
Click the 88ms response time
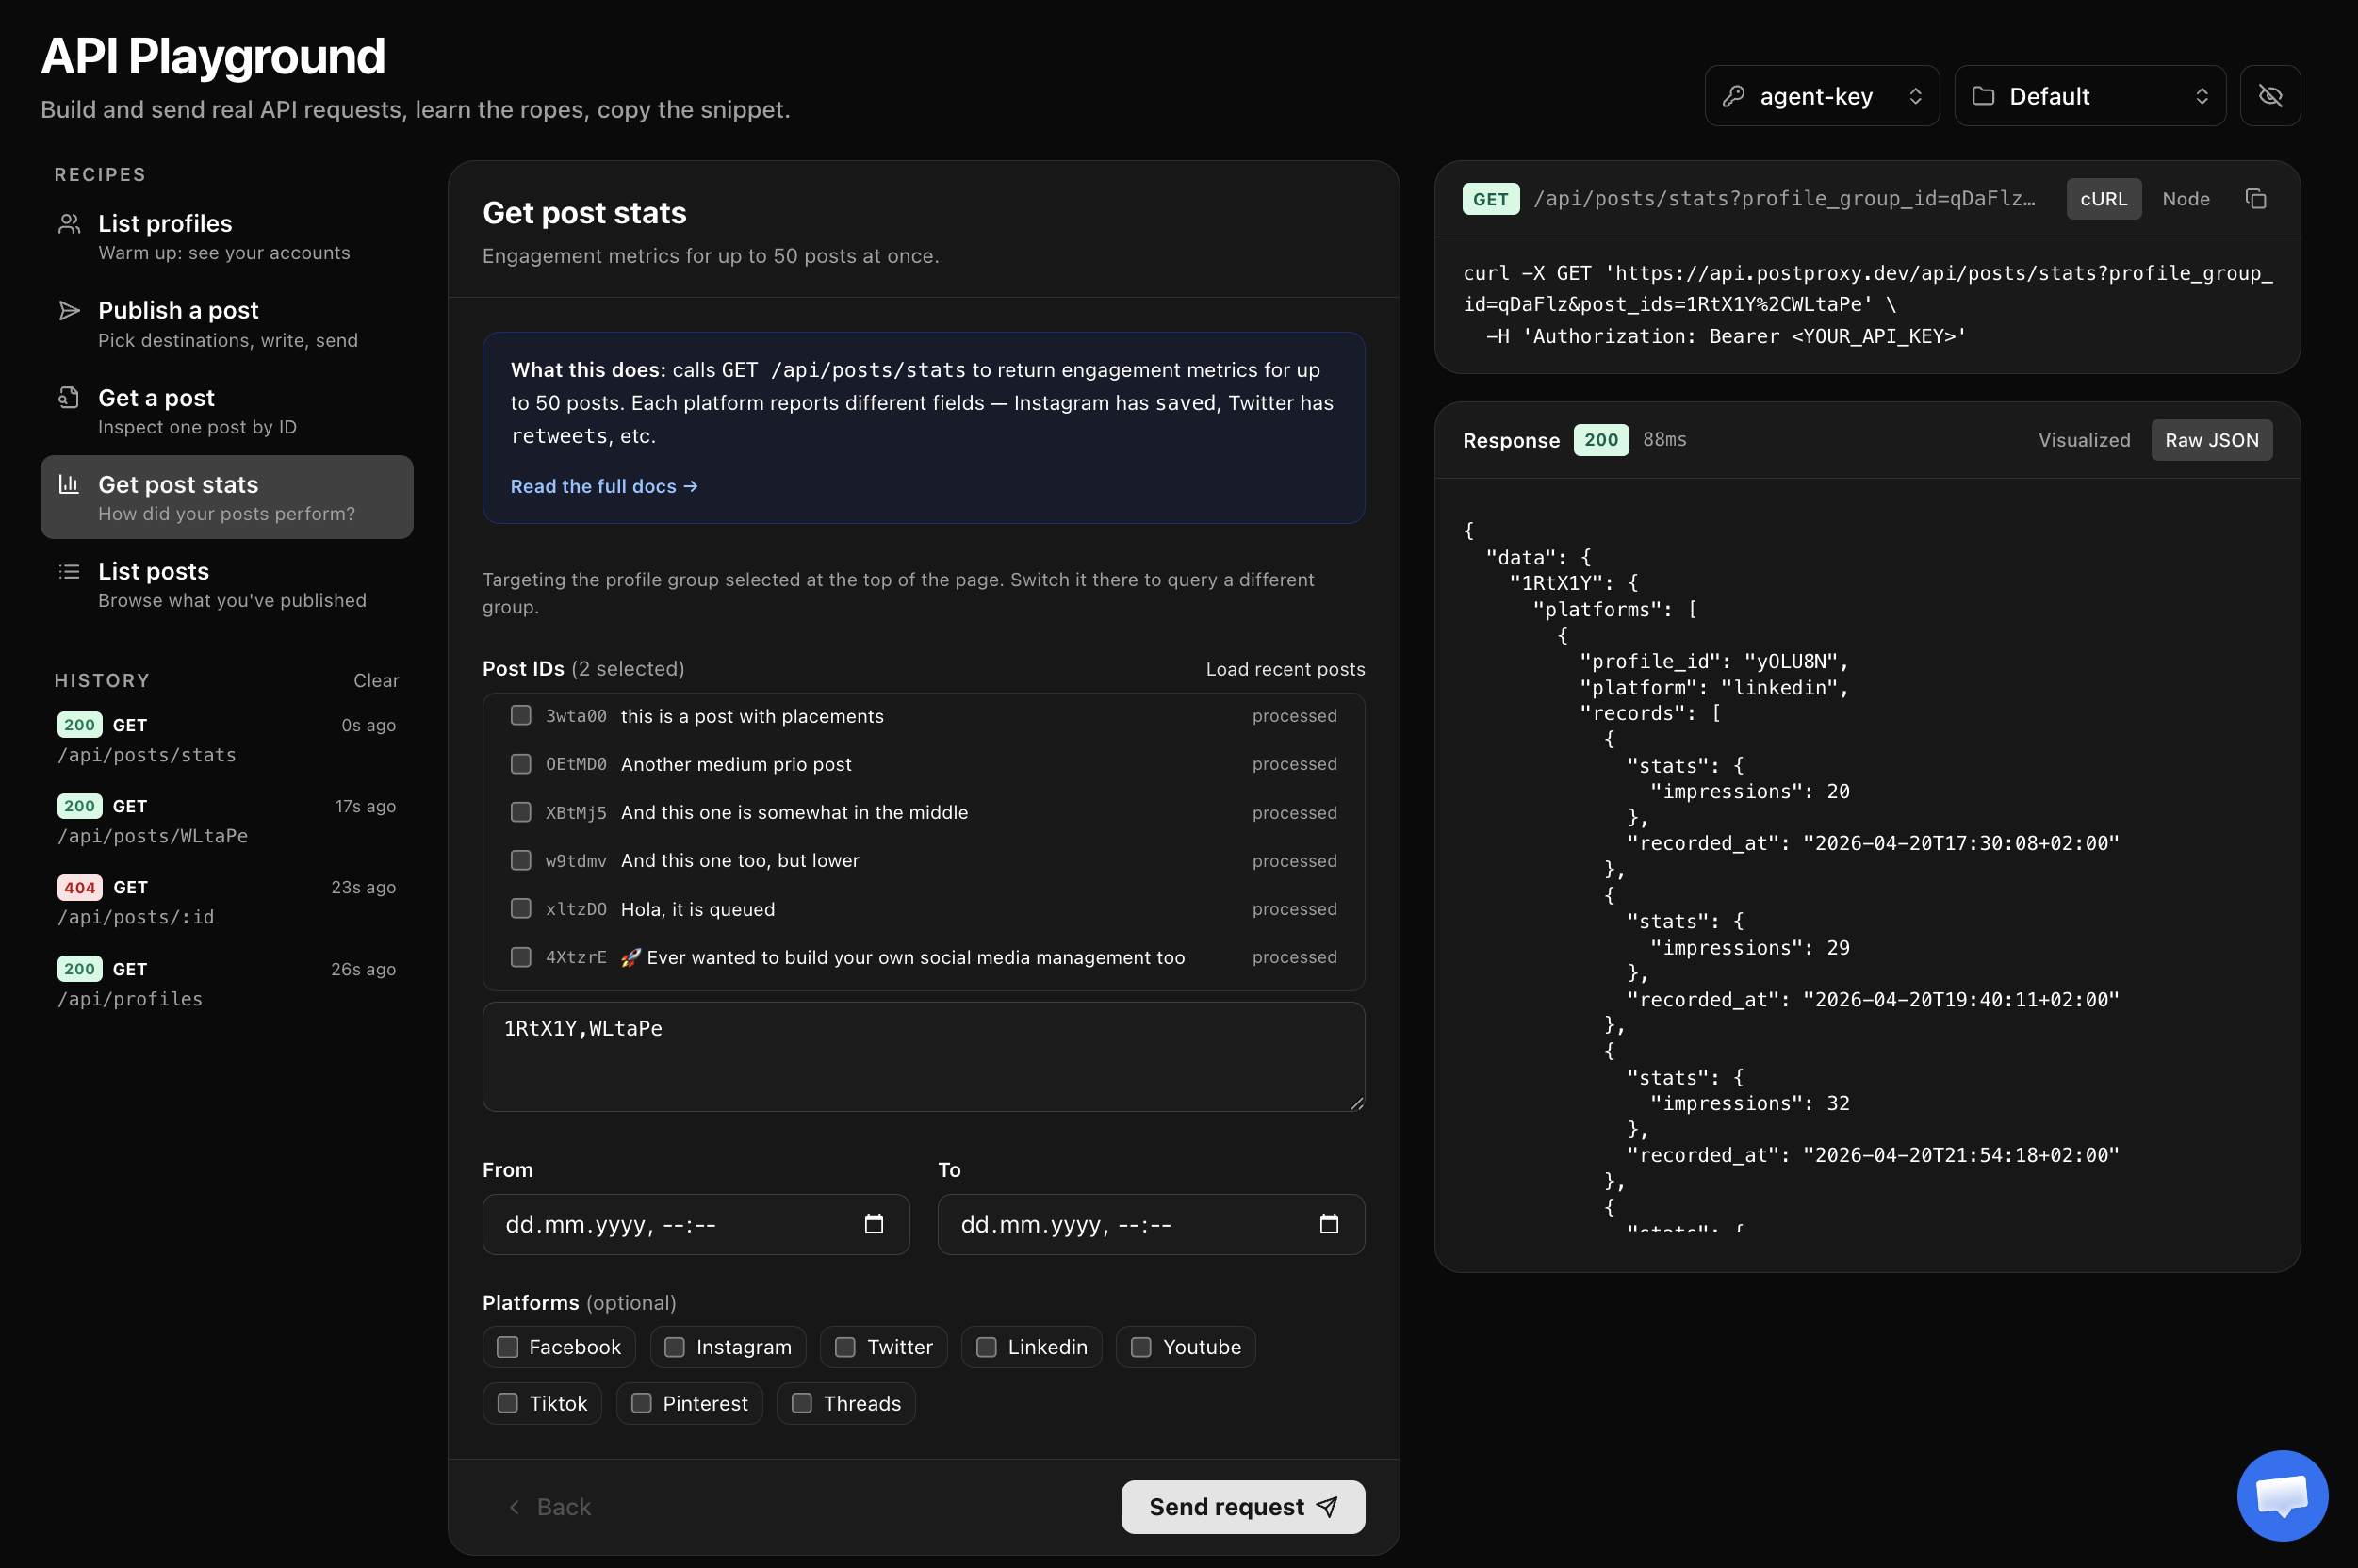[1664, 440]
